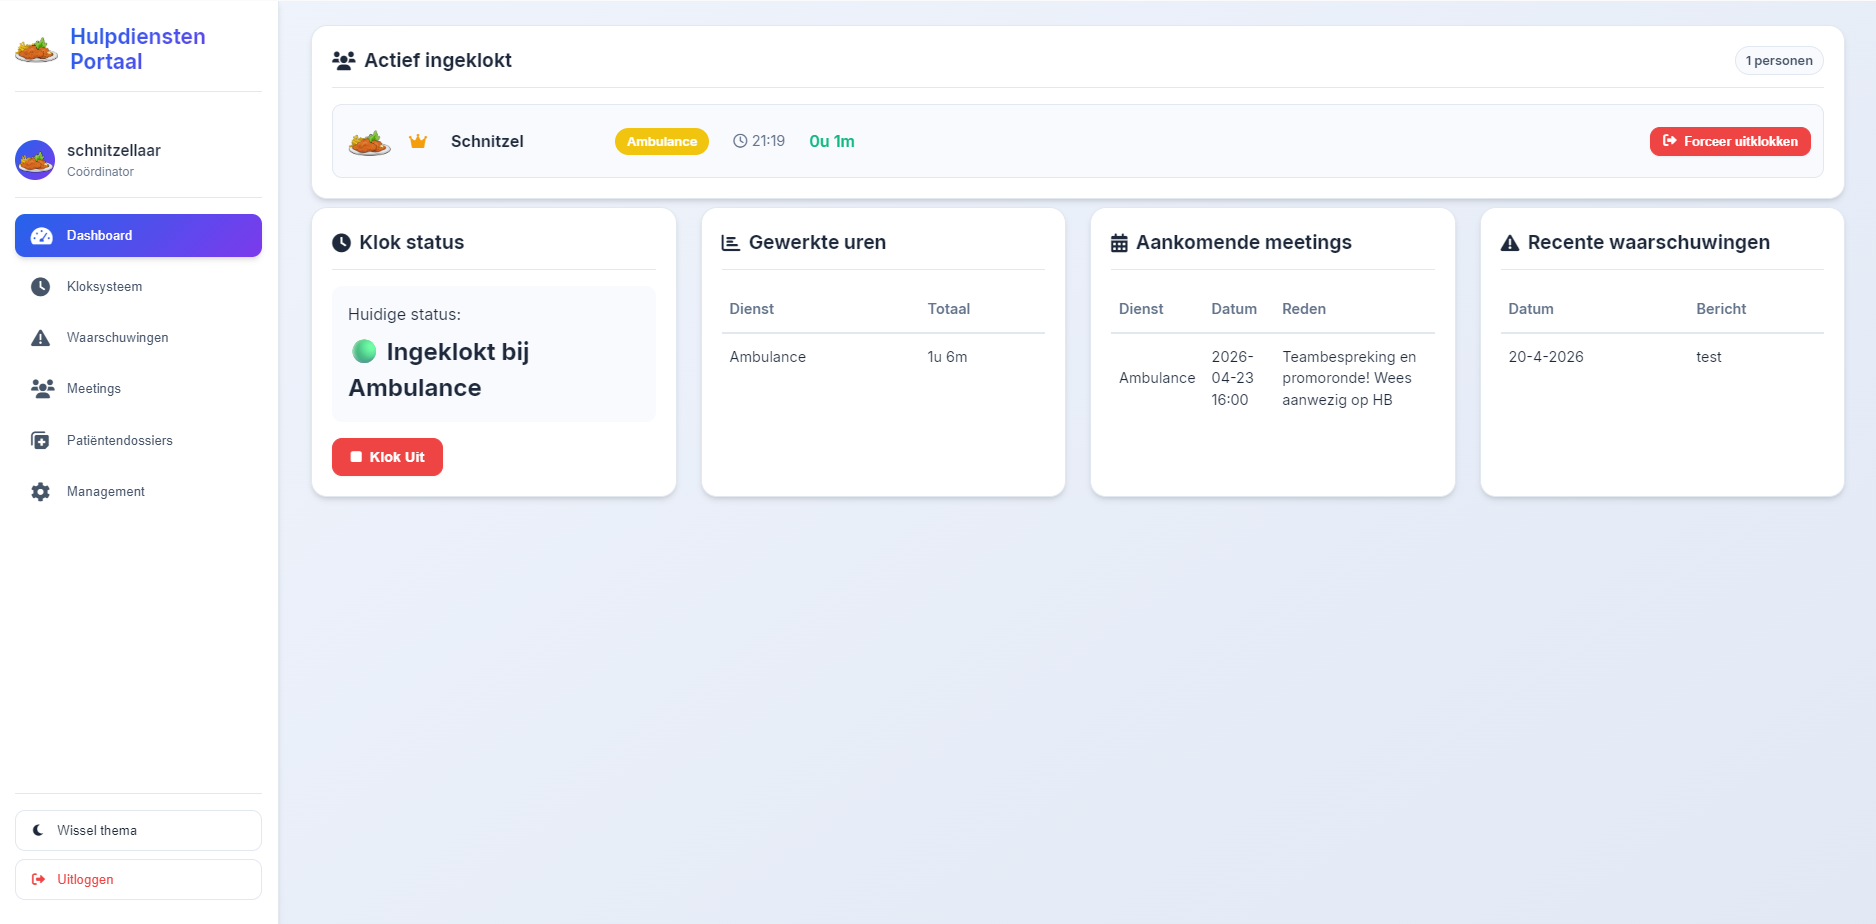Click the Waarschuwingen triangle icon in sidebar
The height and width of the screenshot is (924, 1876).
coord(41,338)
